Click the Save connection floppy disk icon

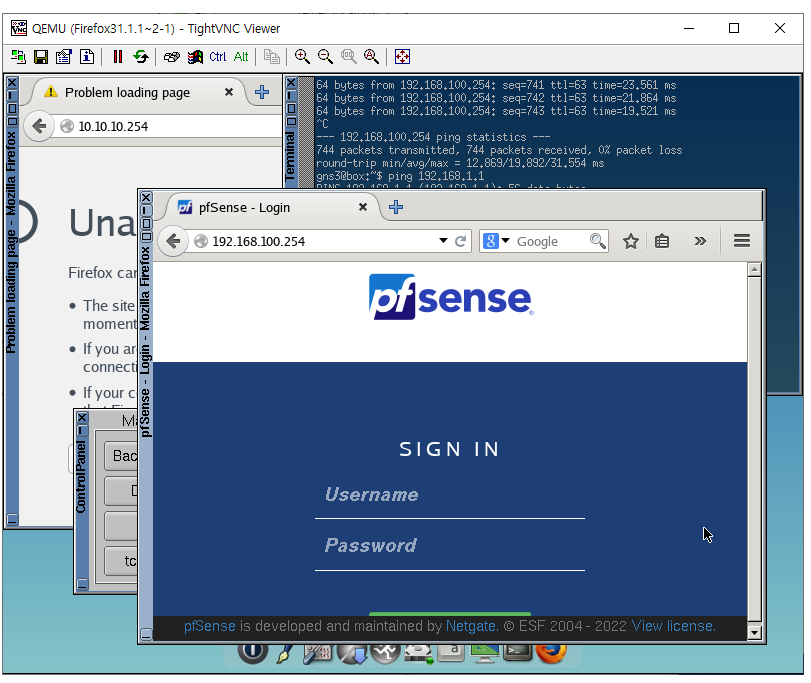pyautogui.click(x=41, y=57)
